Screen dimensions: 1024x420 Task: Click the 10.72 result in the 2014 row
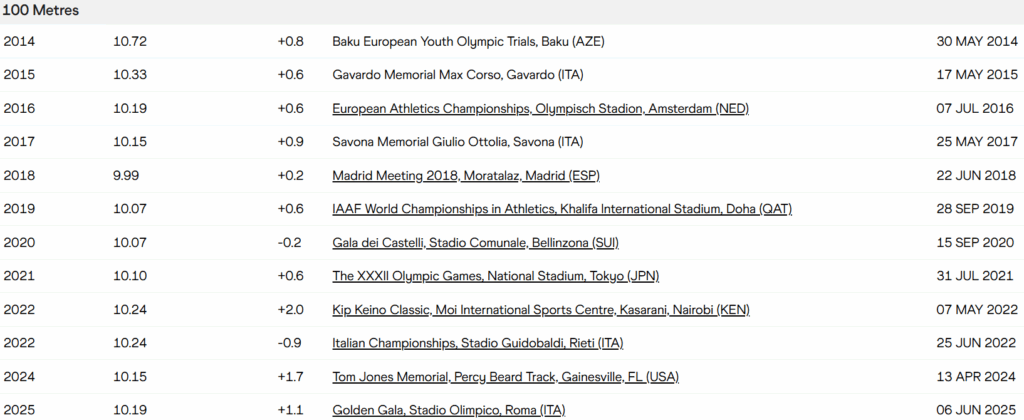pyautogui.click(x=130, y=42)
